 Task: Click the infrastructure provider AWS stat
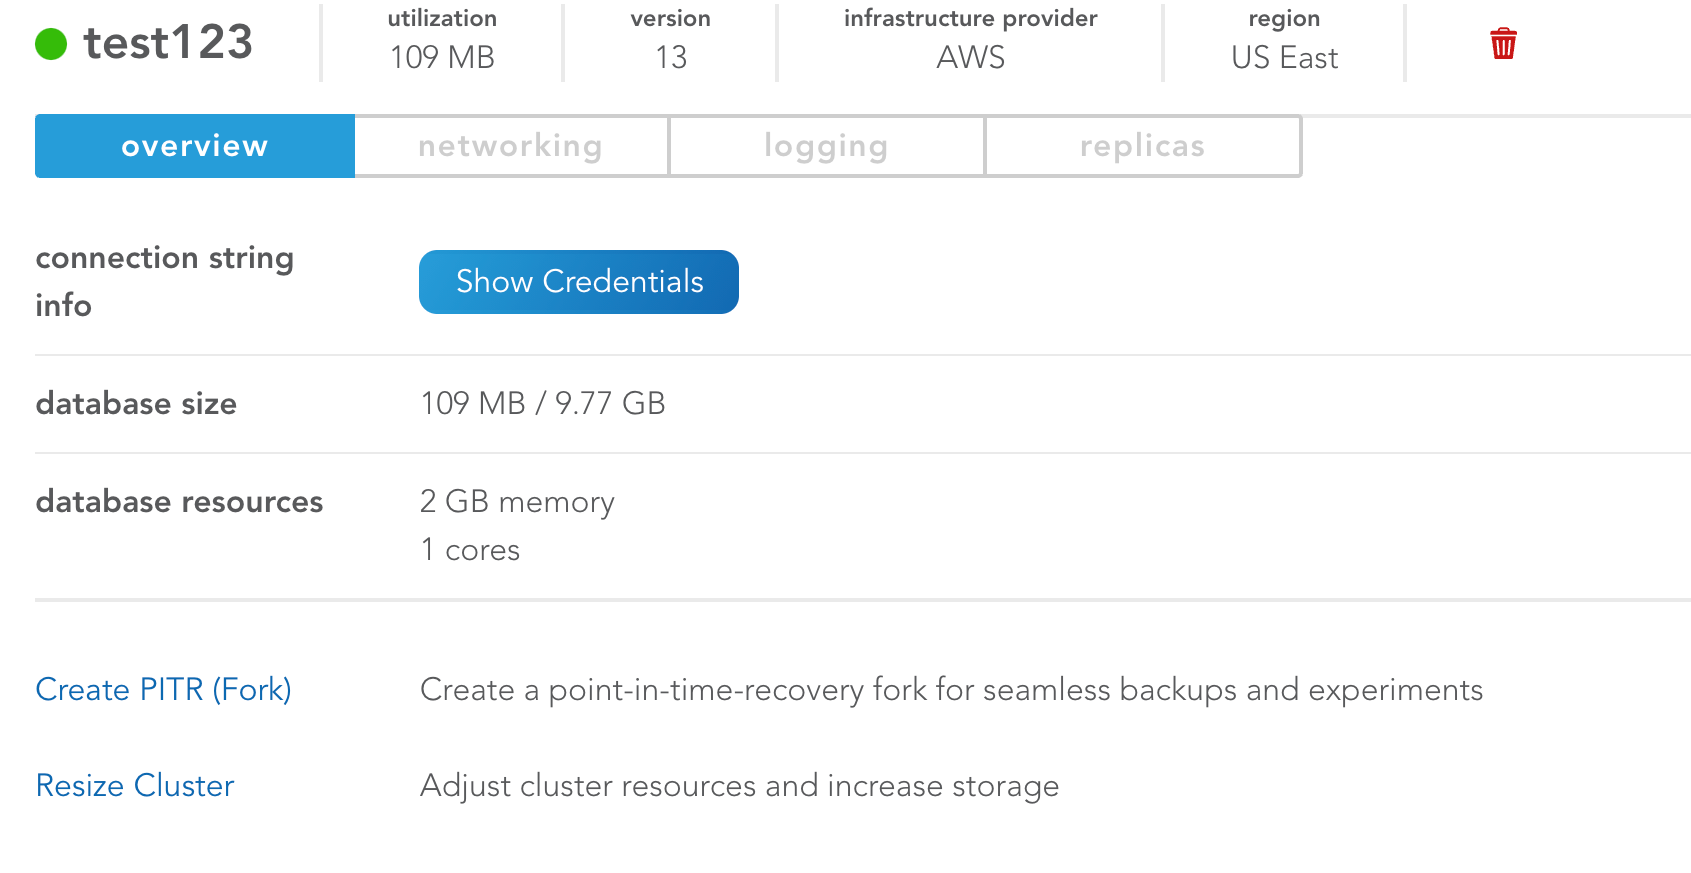click(970, 56)
